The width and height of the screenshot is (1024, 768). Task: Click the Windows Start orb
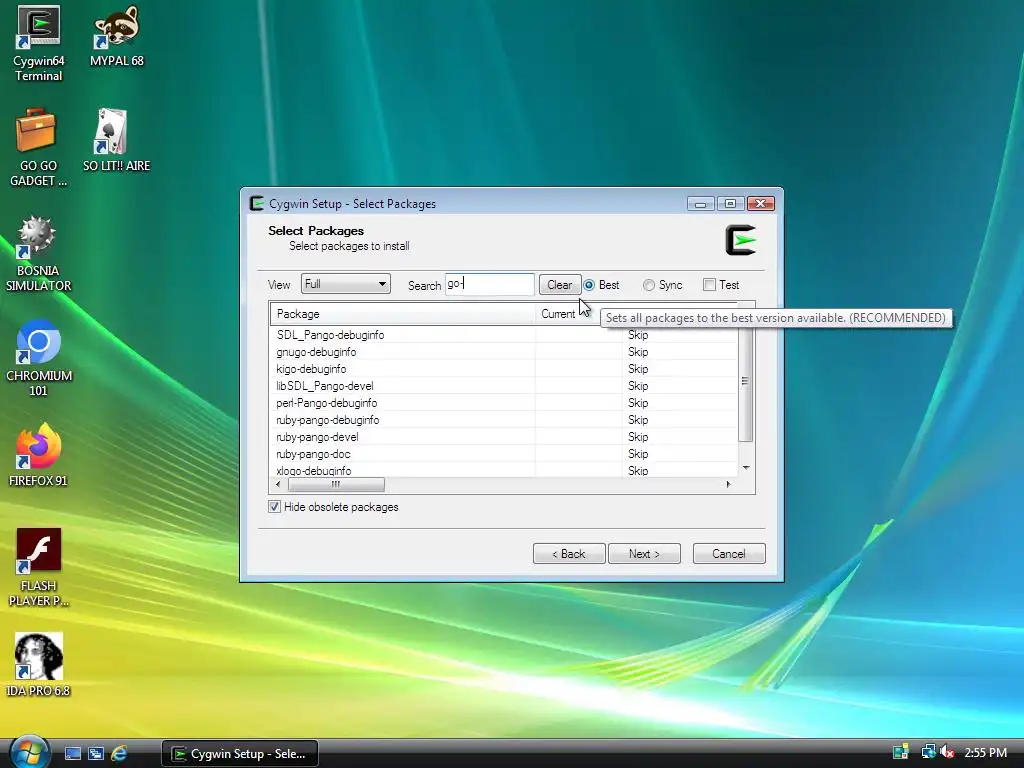click(29, 752)
